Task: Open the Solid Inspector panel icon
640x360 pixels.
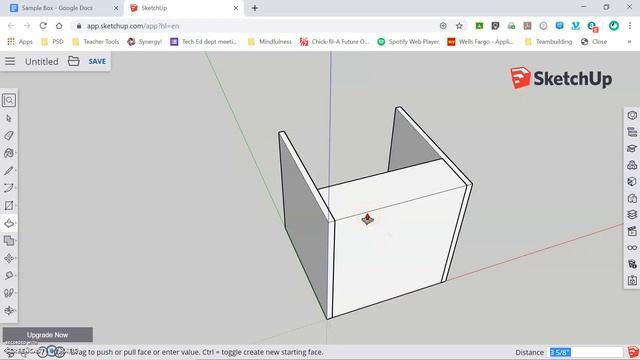Action: (x=632, y=264)
